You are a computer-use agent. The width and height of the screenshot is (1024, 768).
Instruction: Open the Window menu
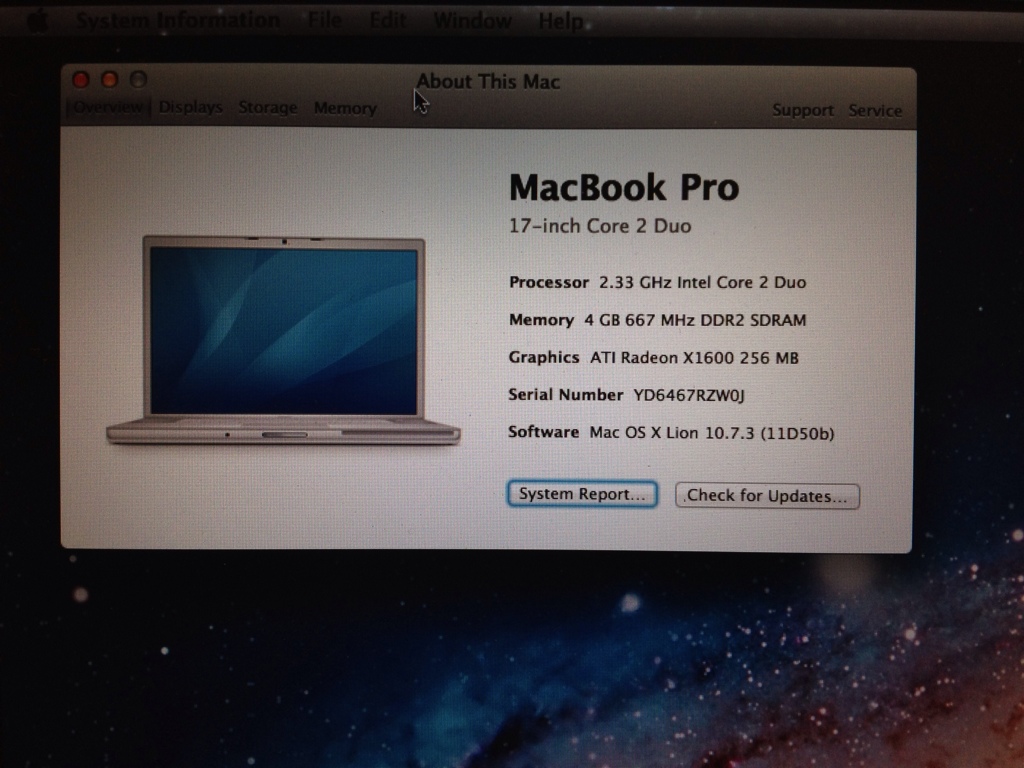[x=473, y=21]
